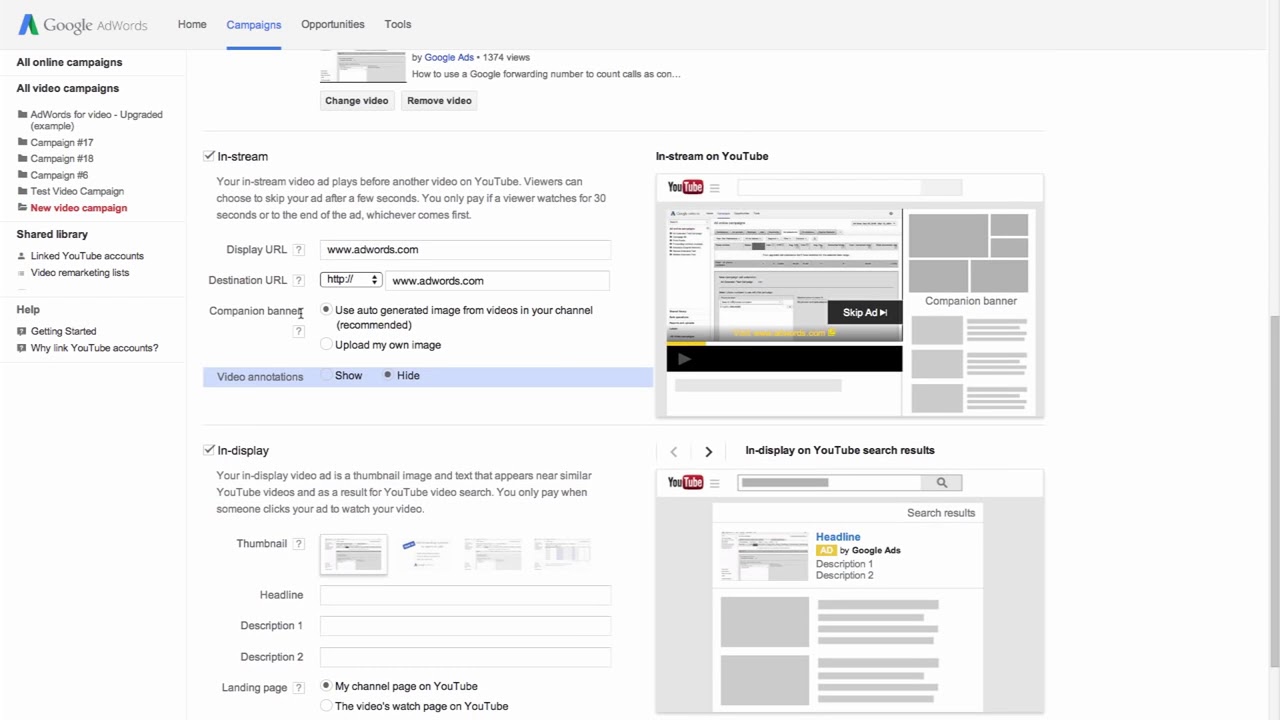Open Campaign #18 folder
The image size is (1280, 720).
(62, 159)
